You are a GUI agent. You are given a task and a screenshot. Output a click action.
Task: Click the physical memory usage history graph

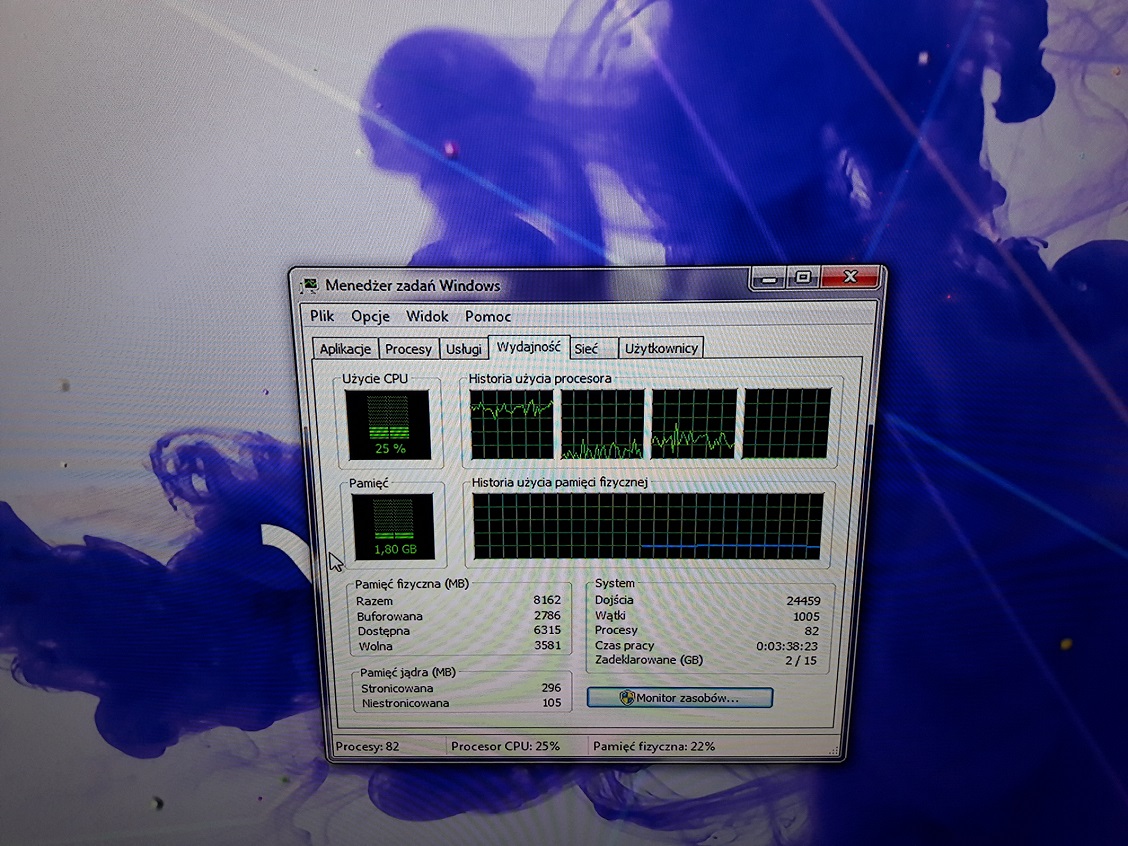click(x=648, y=526)
